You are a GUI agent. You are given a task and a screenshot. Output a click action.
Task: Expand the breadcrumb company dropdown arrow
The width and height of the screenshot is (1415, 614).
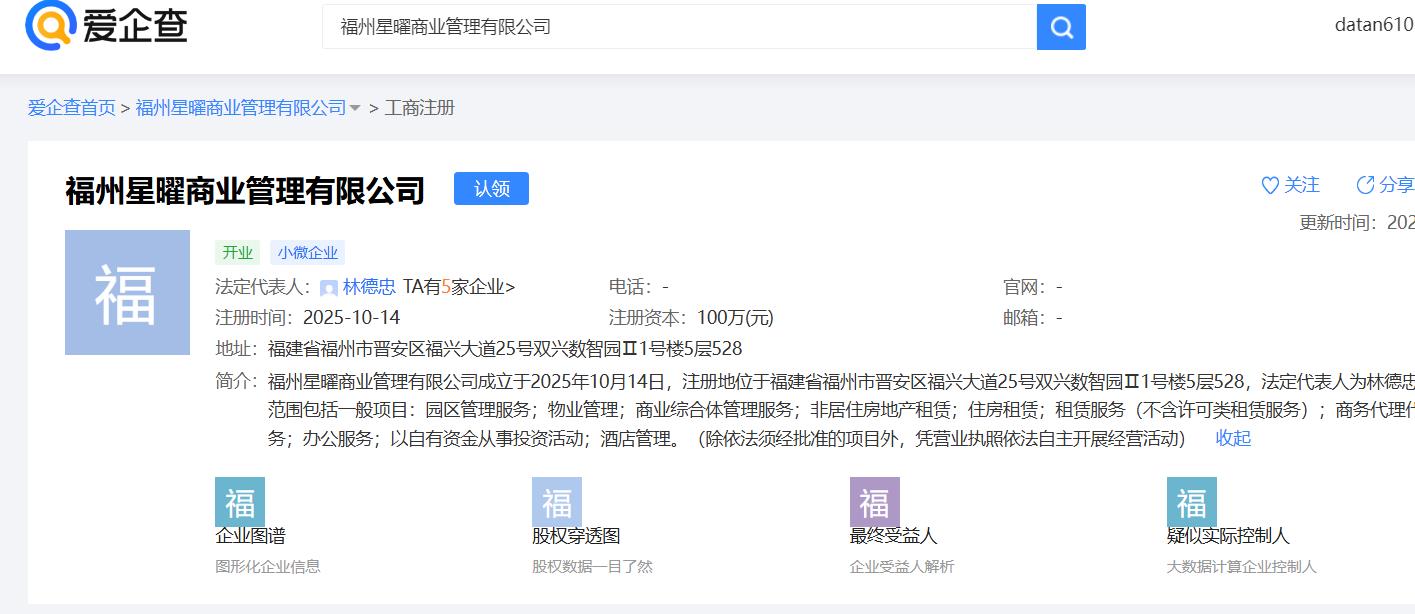coord(355,108)
